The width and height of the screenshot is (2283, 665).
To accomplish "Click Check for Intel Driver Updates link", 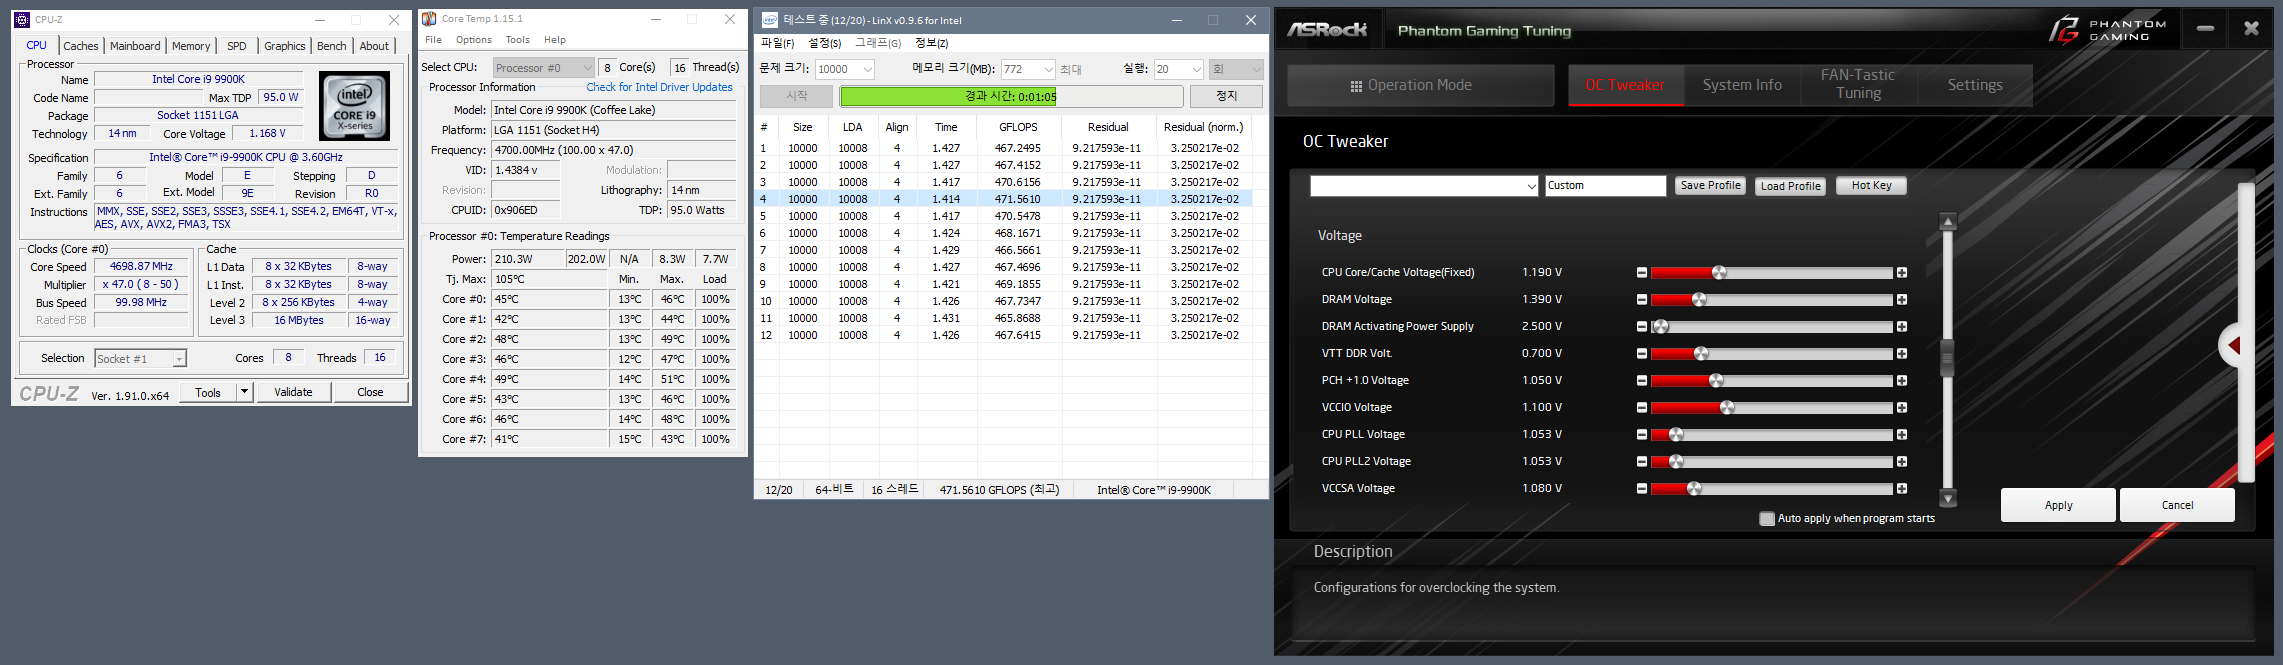I will click(x=659, y=87).
